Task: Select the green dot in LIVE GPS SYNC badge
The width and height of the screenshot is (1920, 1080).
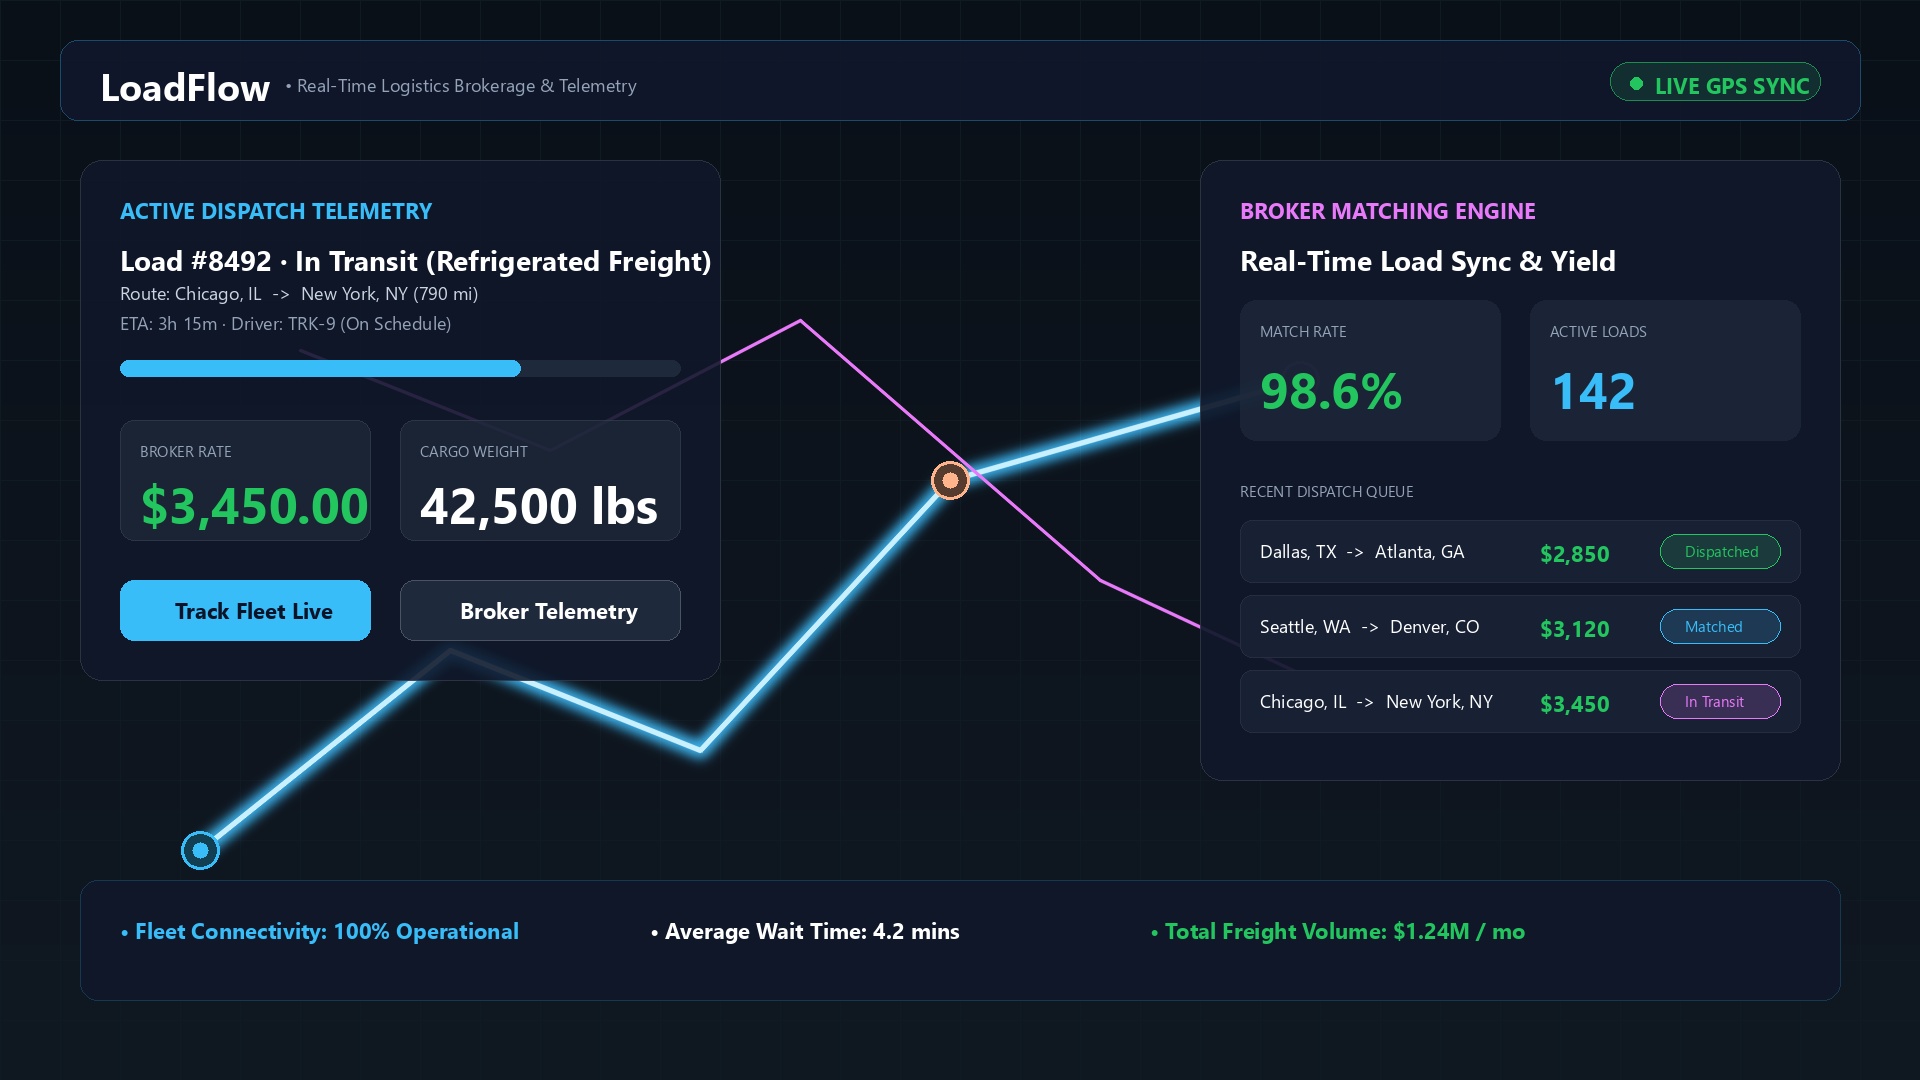Action: (x=1636, y=84)
